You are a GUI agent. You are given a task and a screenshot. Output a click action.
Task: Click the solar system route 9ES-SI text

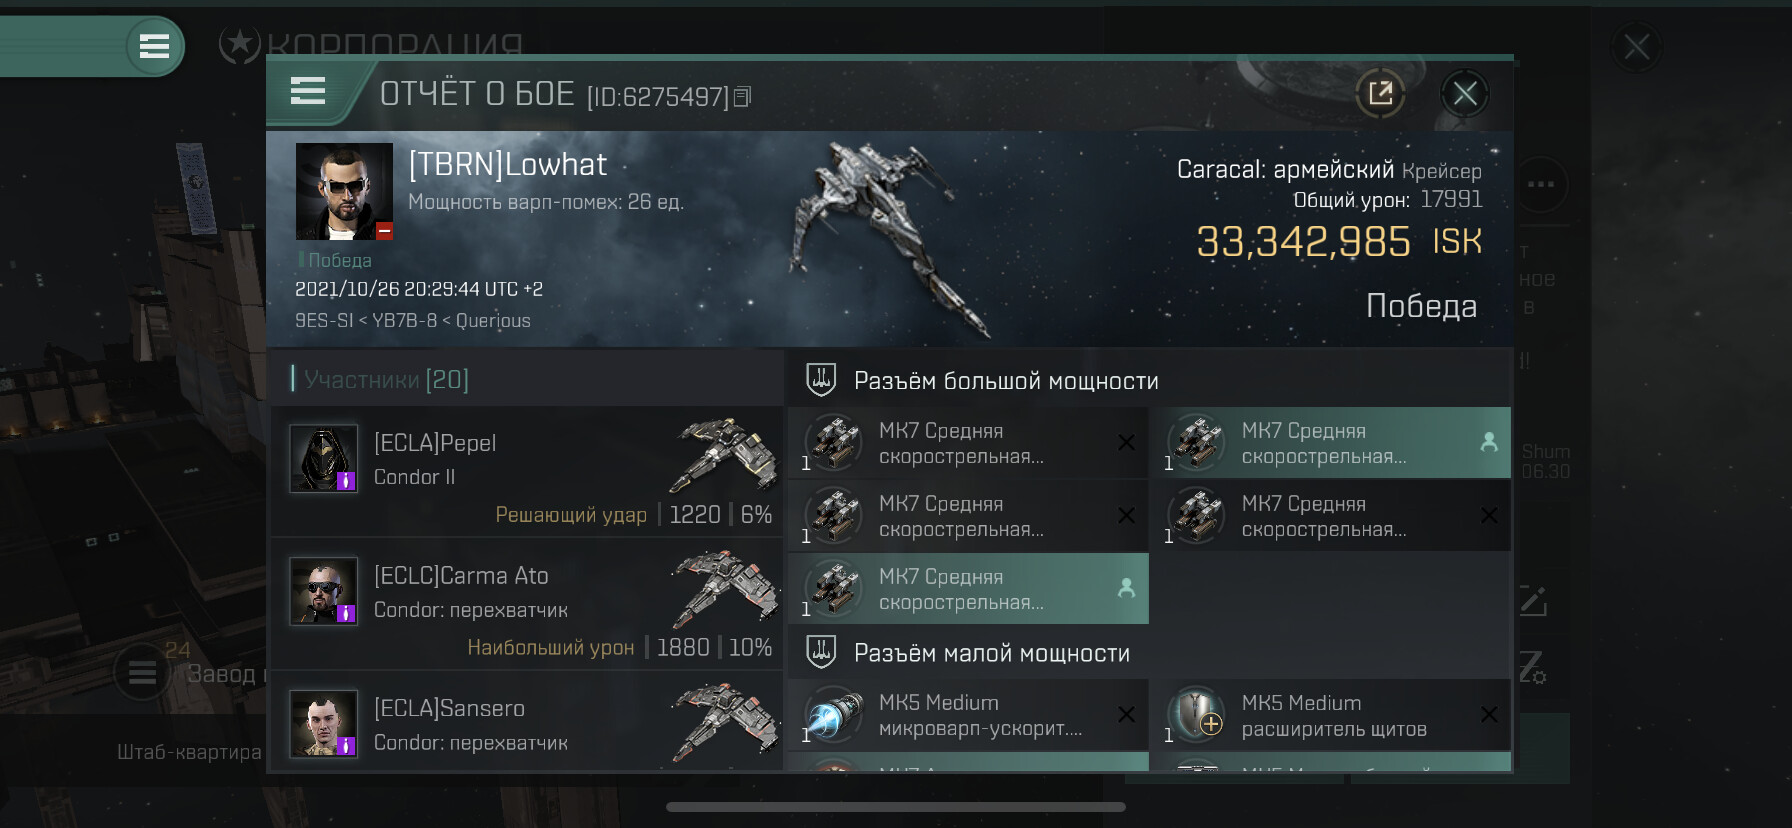324,321
